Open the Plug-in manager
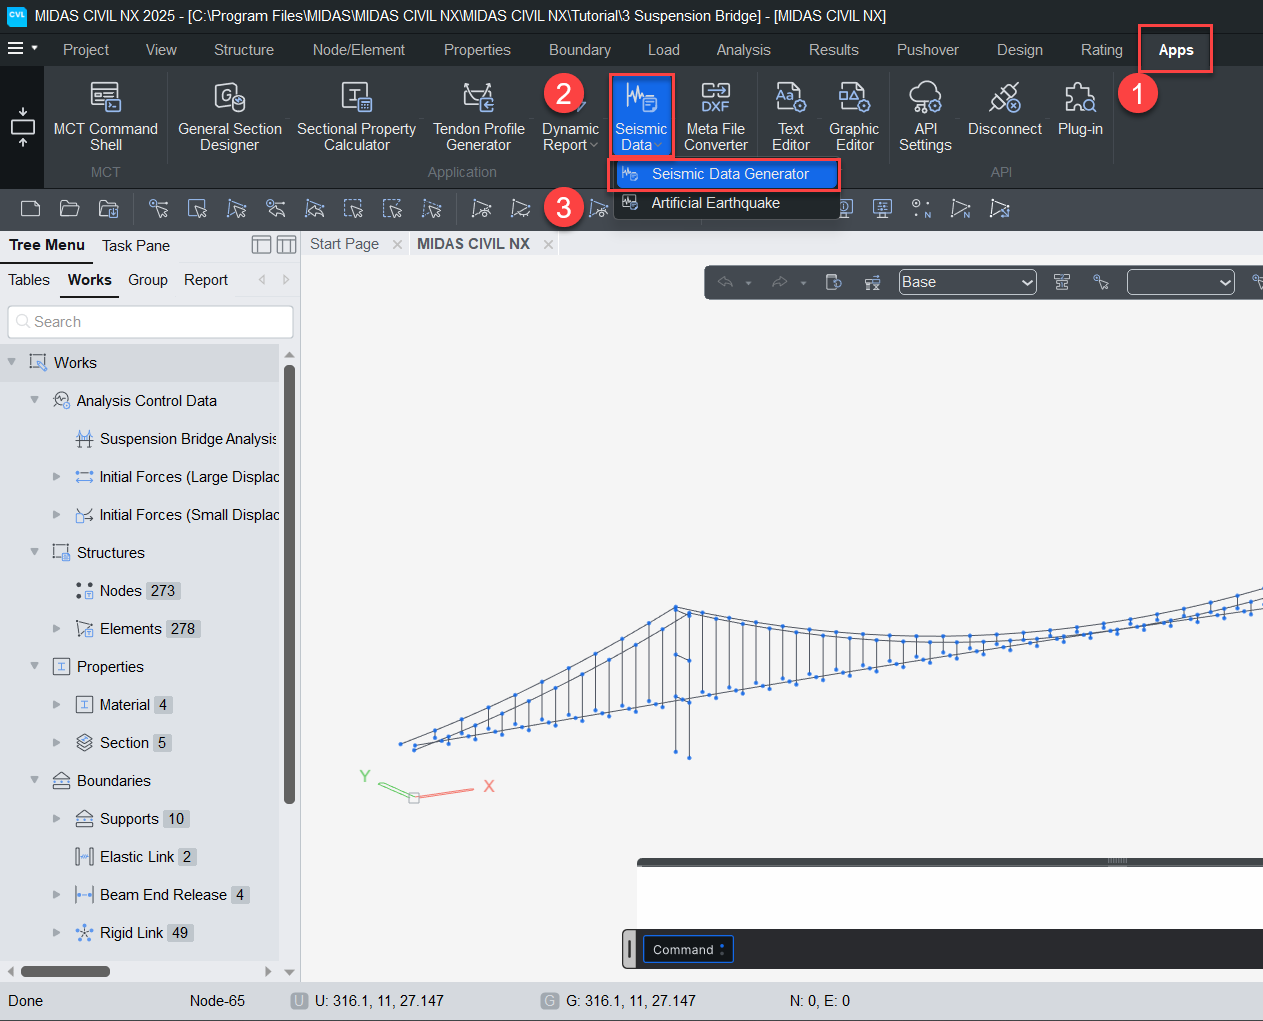1263x1021 pixels. click(1080, 108)
